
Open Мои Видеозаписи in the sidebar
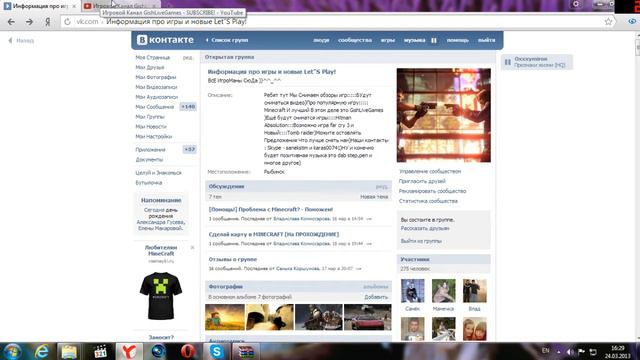[x=156, y=87]
